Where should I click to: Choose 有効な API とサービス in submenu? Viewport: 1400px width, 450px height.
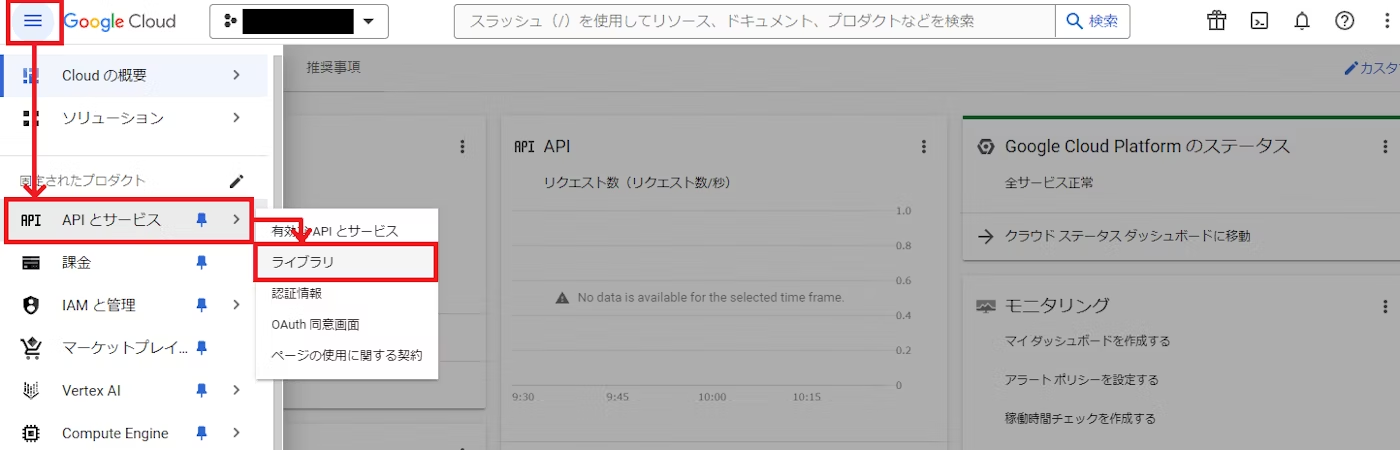pyautogui.click(x=347, y=231)
